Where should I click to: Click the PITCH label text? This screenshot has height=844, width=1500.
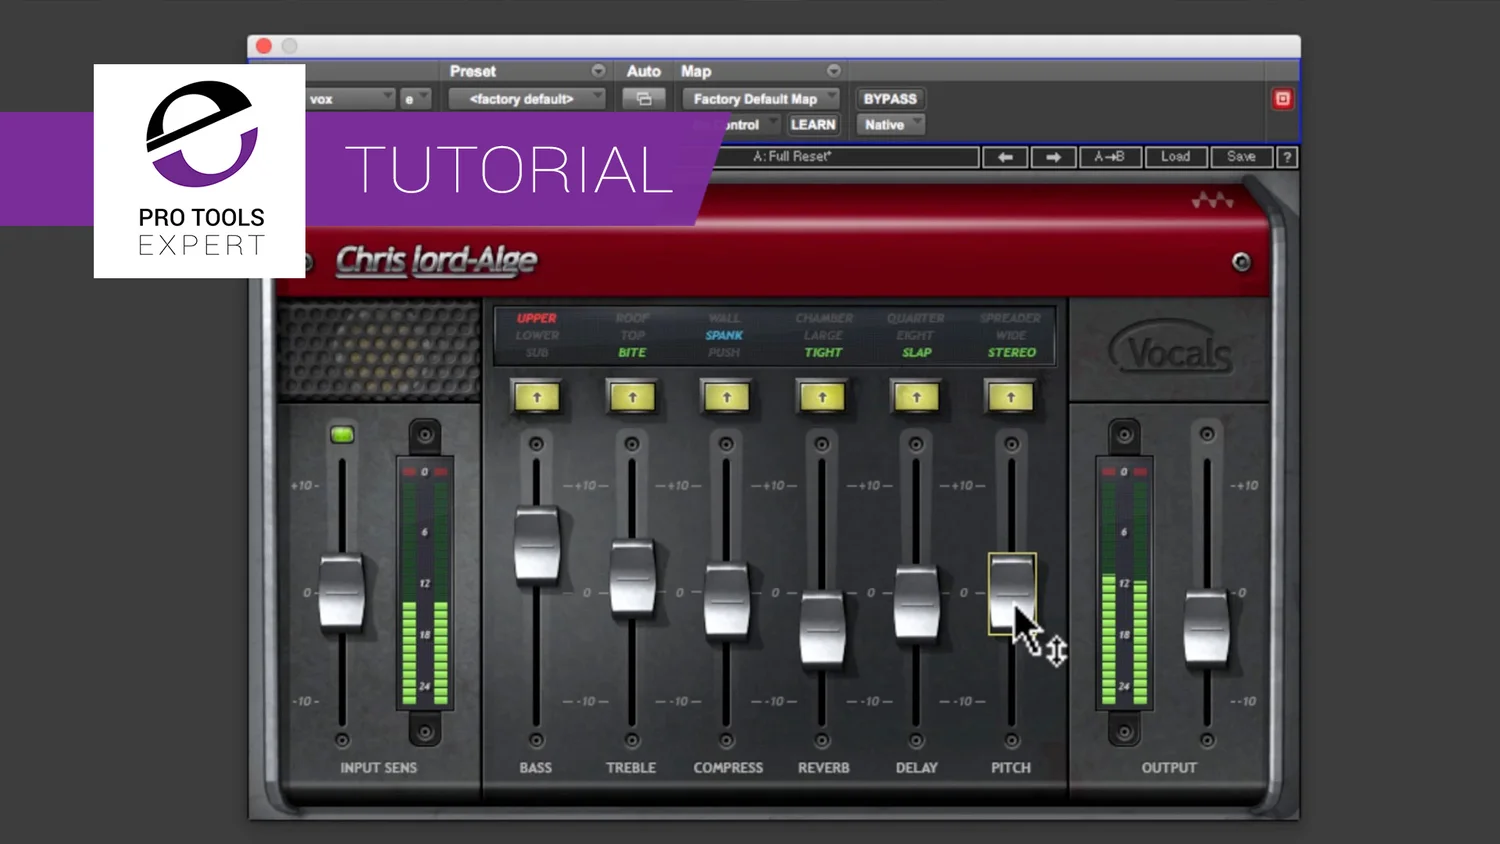click(x=1011, y=768)
